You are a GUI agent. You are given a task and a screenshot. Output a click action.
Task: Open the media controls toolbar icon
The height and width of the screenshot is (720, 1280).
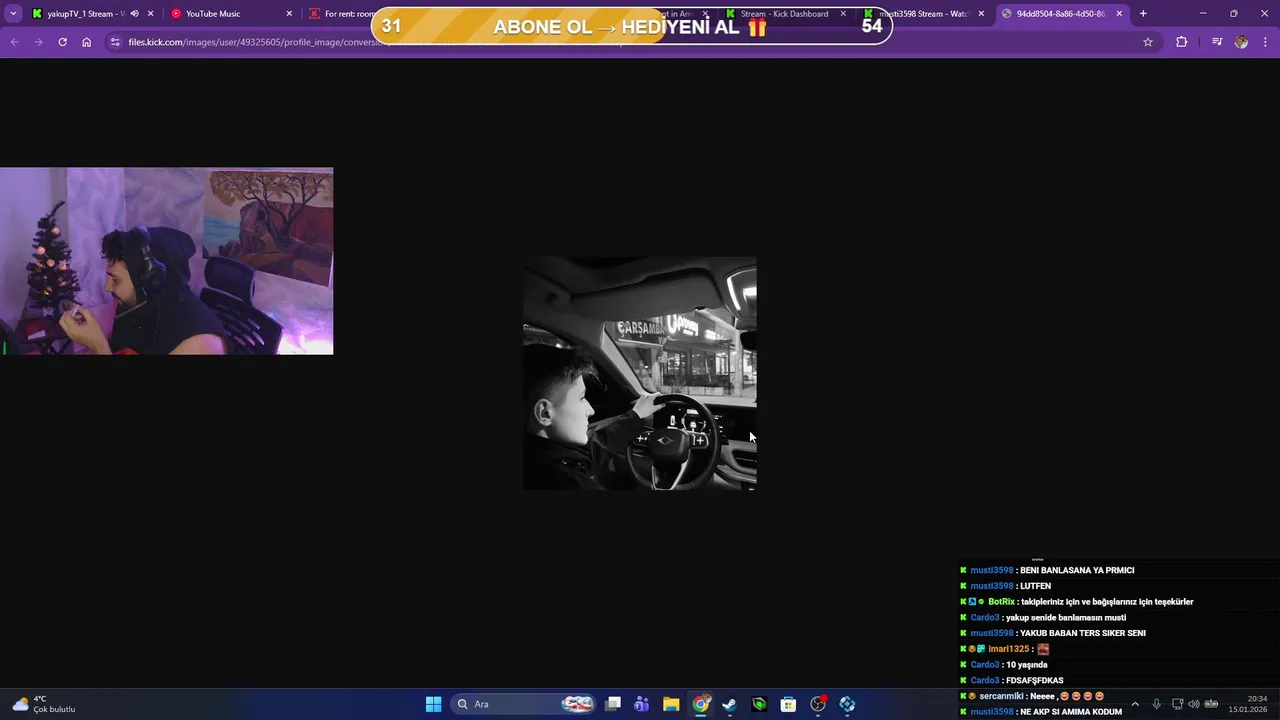[1217, 42]
